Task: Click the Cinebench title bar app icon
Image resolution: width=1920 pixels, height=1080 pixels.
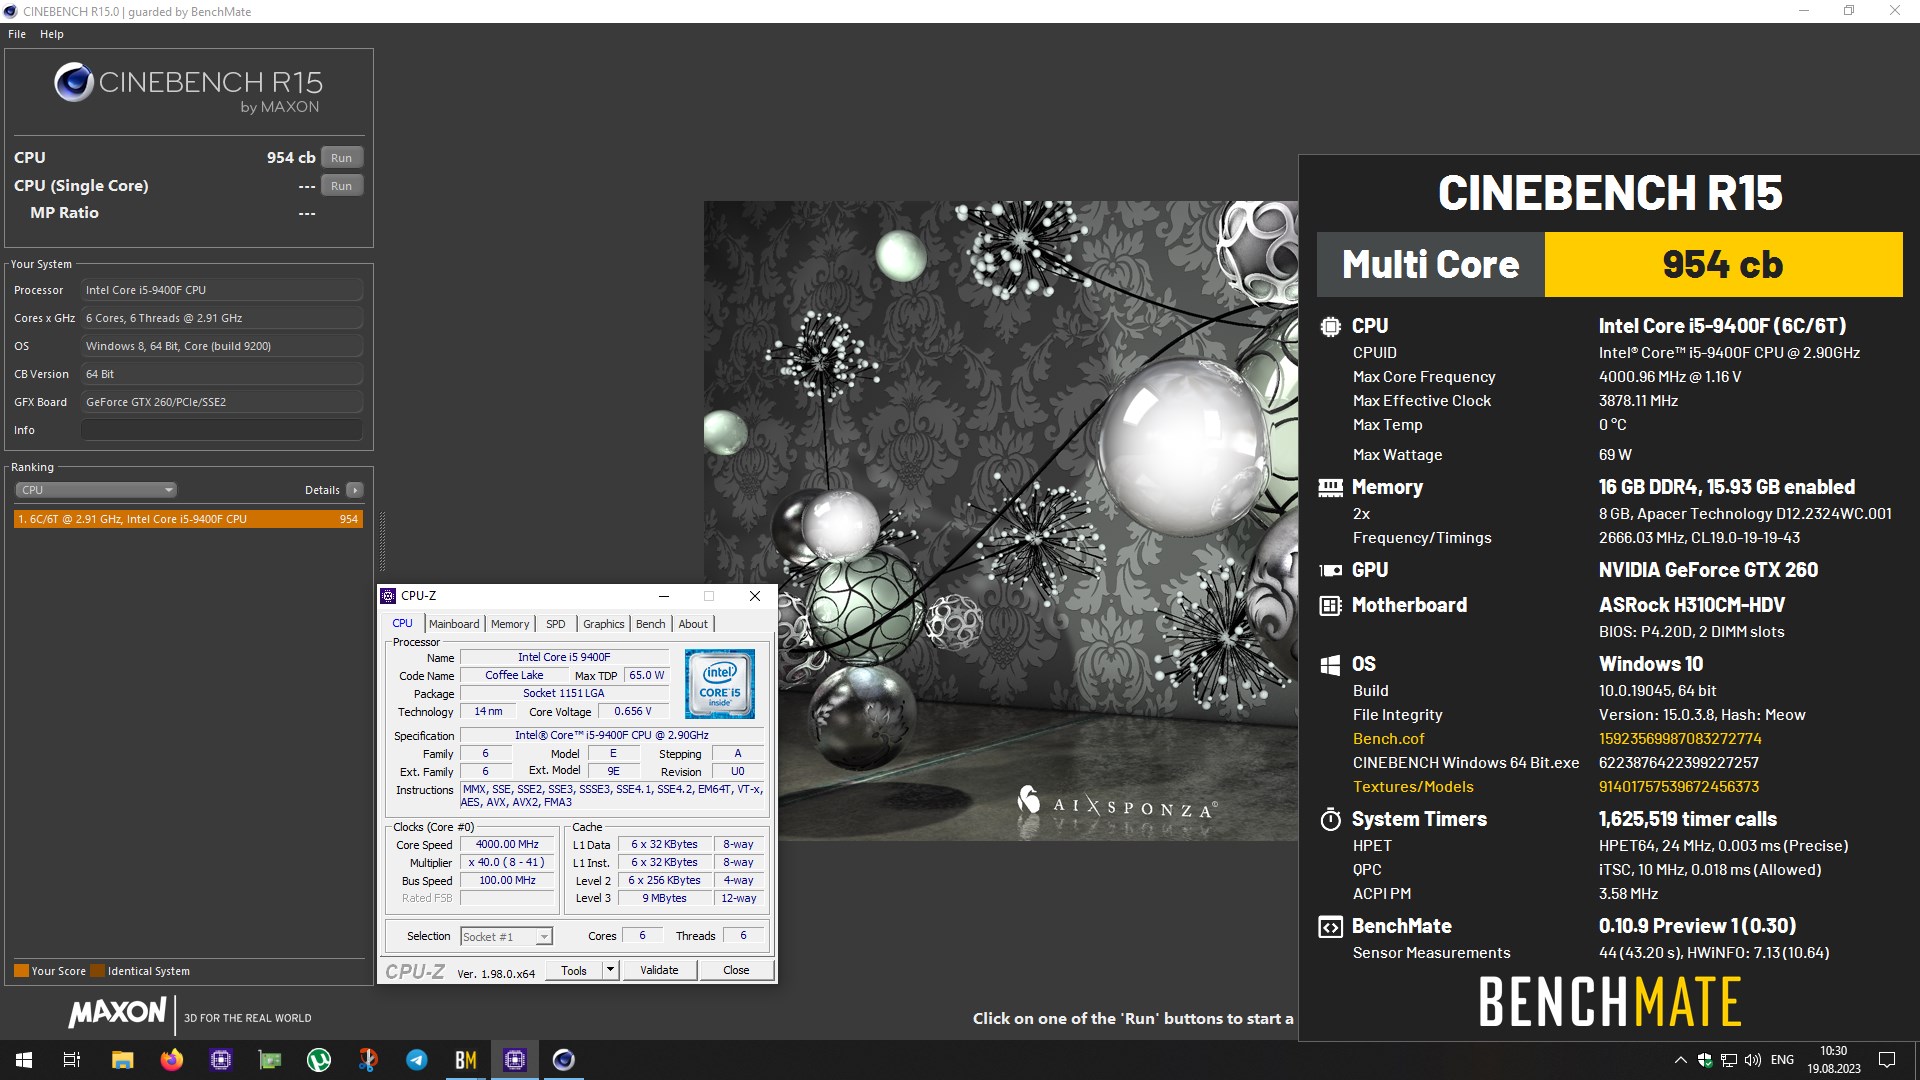Action: (11, 11)
